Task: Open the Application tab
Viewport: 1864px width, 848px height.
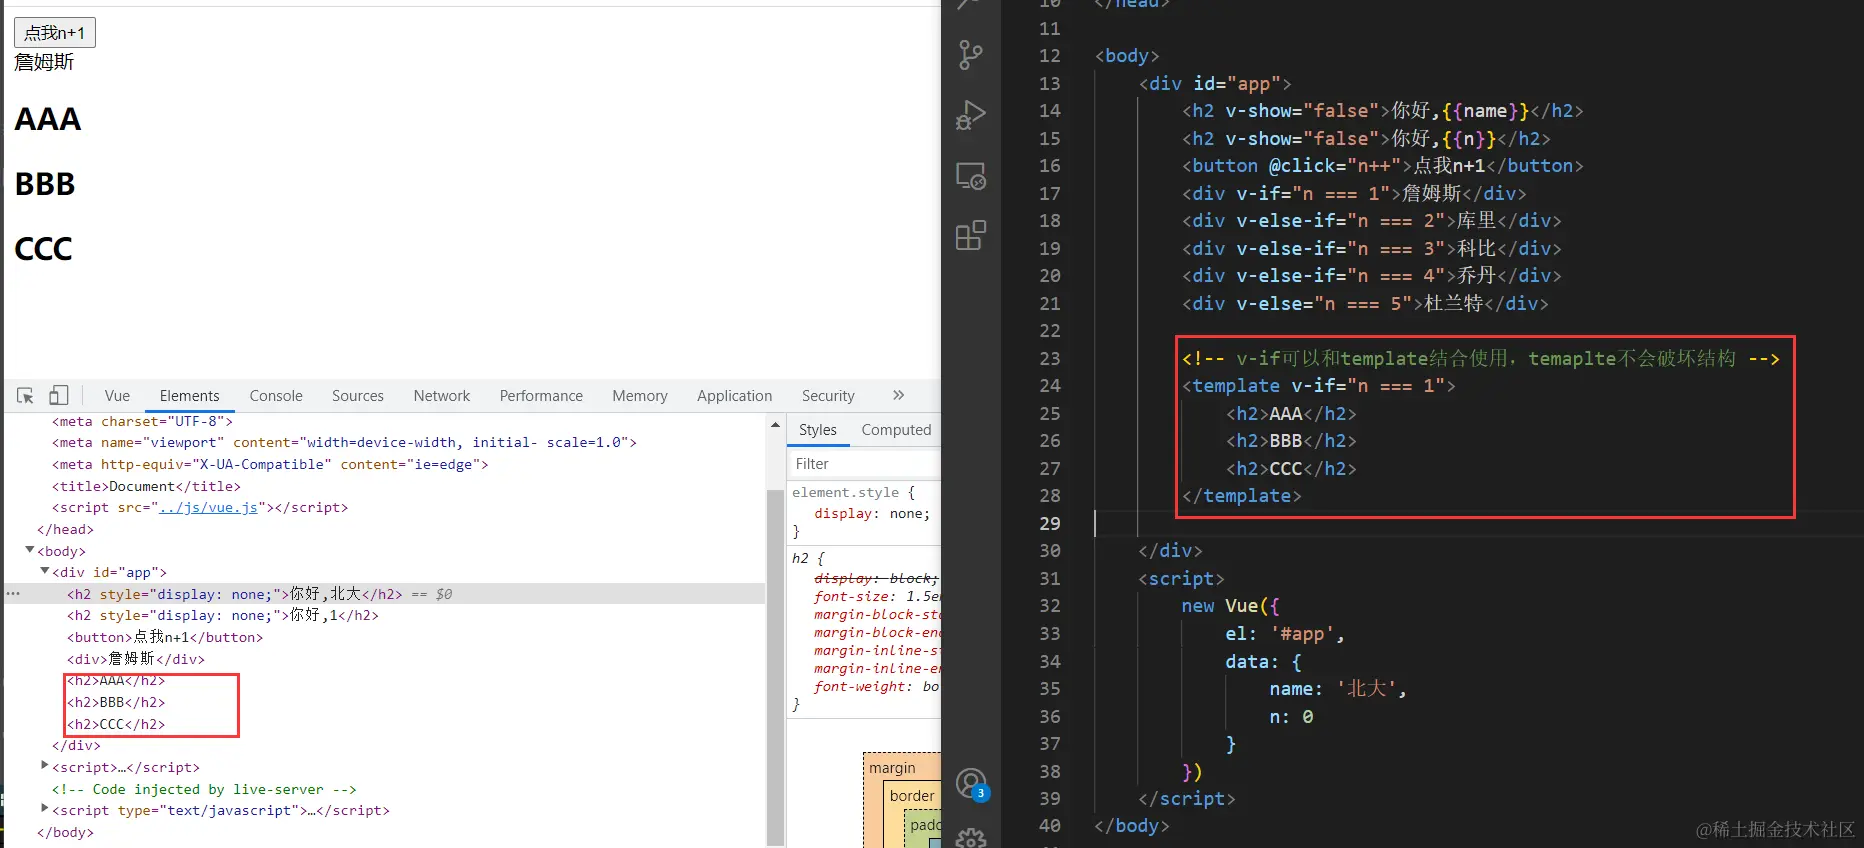Action: 735,396
